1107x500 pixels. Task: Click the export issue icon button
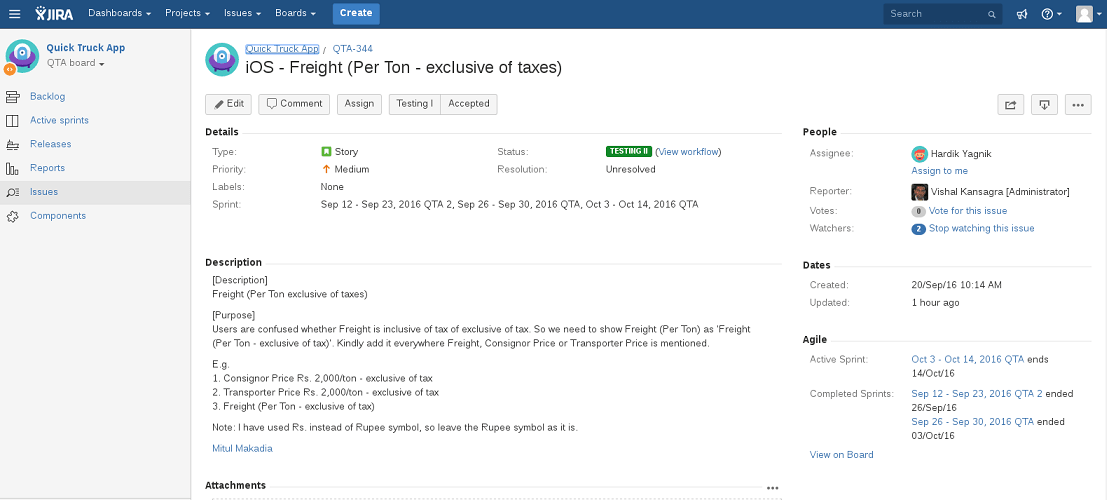(1044, 105)
